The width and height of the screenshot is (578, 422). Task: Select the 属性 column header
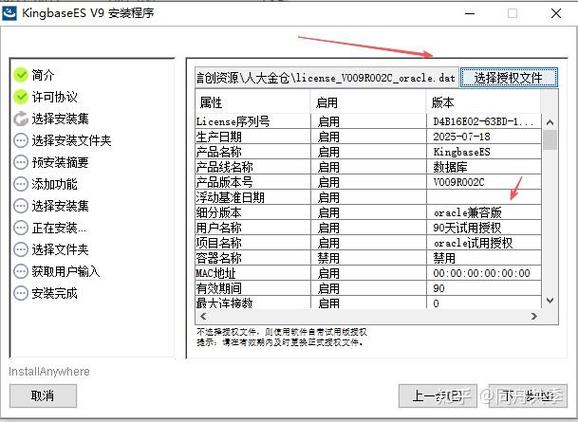coord(253,102)
